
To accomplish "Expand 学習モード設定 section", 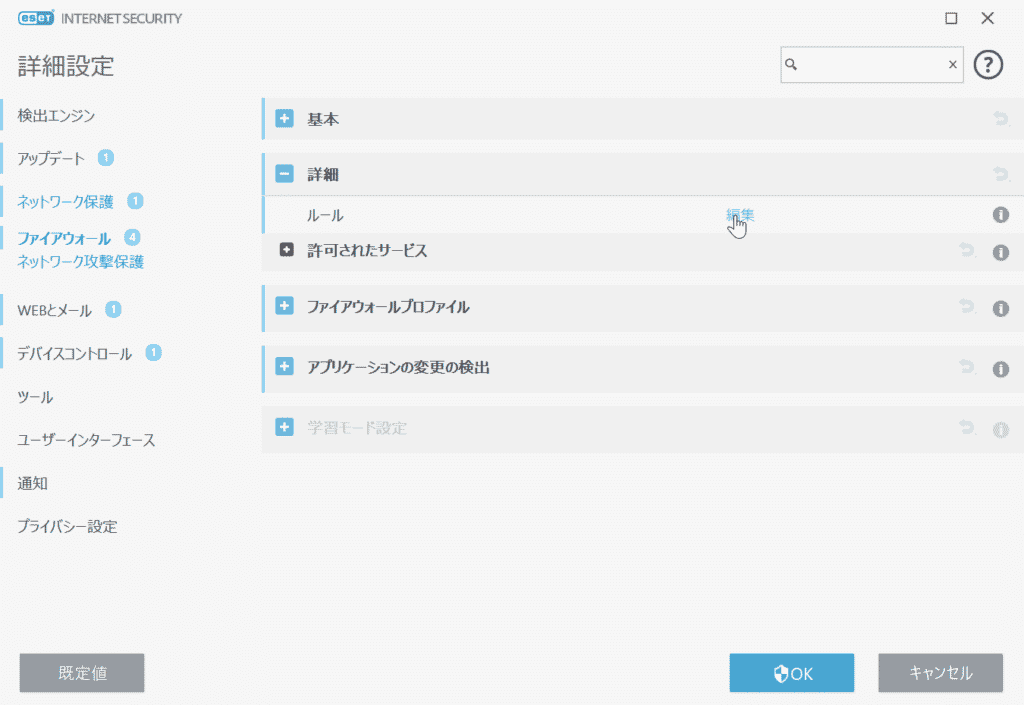I will pyautogui.click(x=284, y=427).
